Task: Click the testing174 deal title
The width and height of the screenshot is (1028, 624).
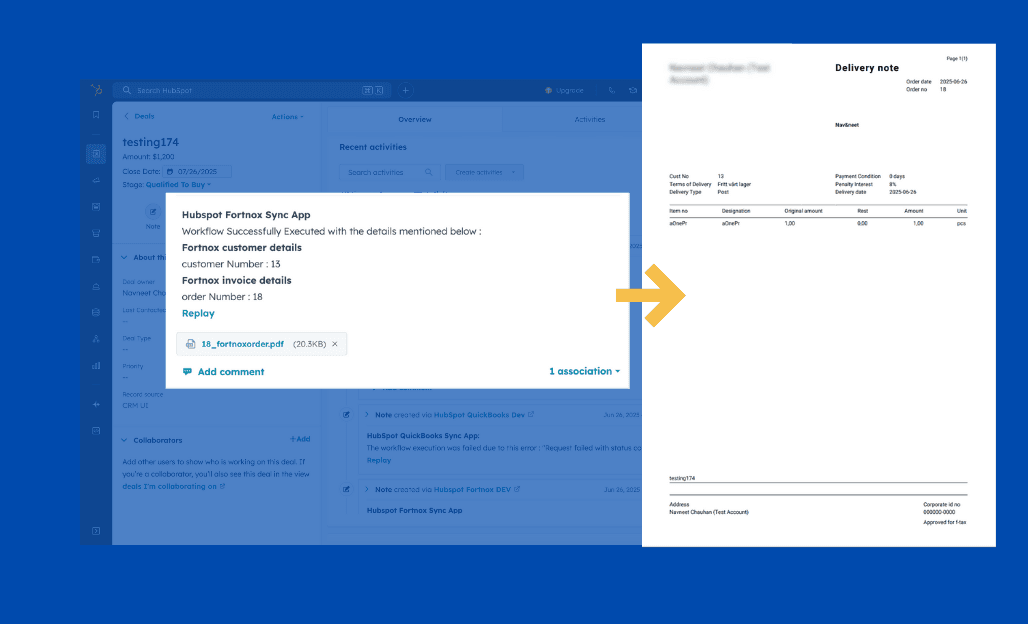Action: coord(150,142)
